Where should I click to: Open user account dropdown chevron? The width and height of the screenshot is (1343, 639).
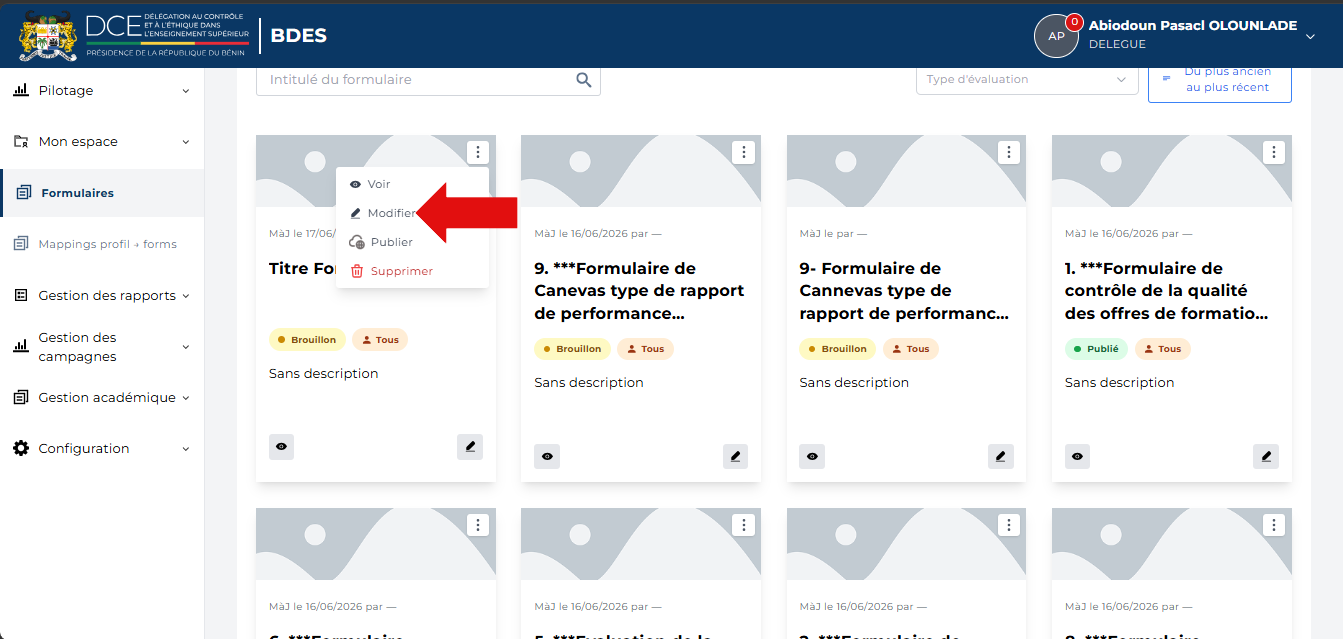(1310, 36)
